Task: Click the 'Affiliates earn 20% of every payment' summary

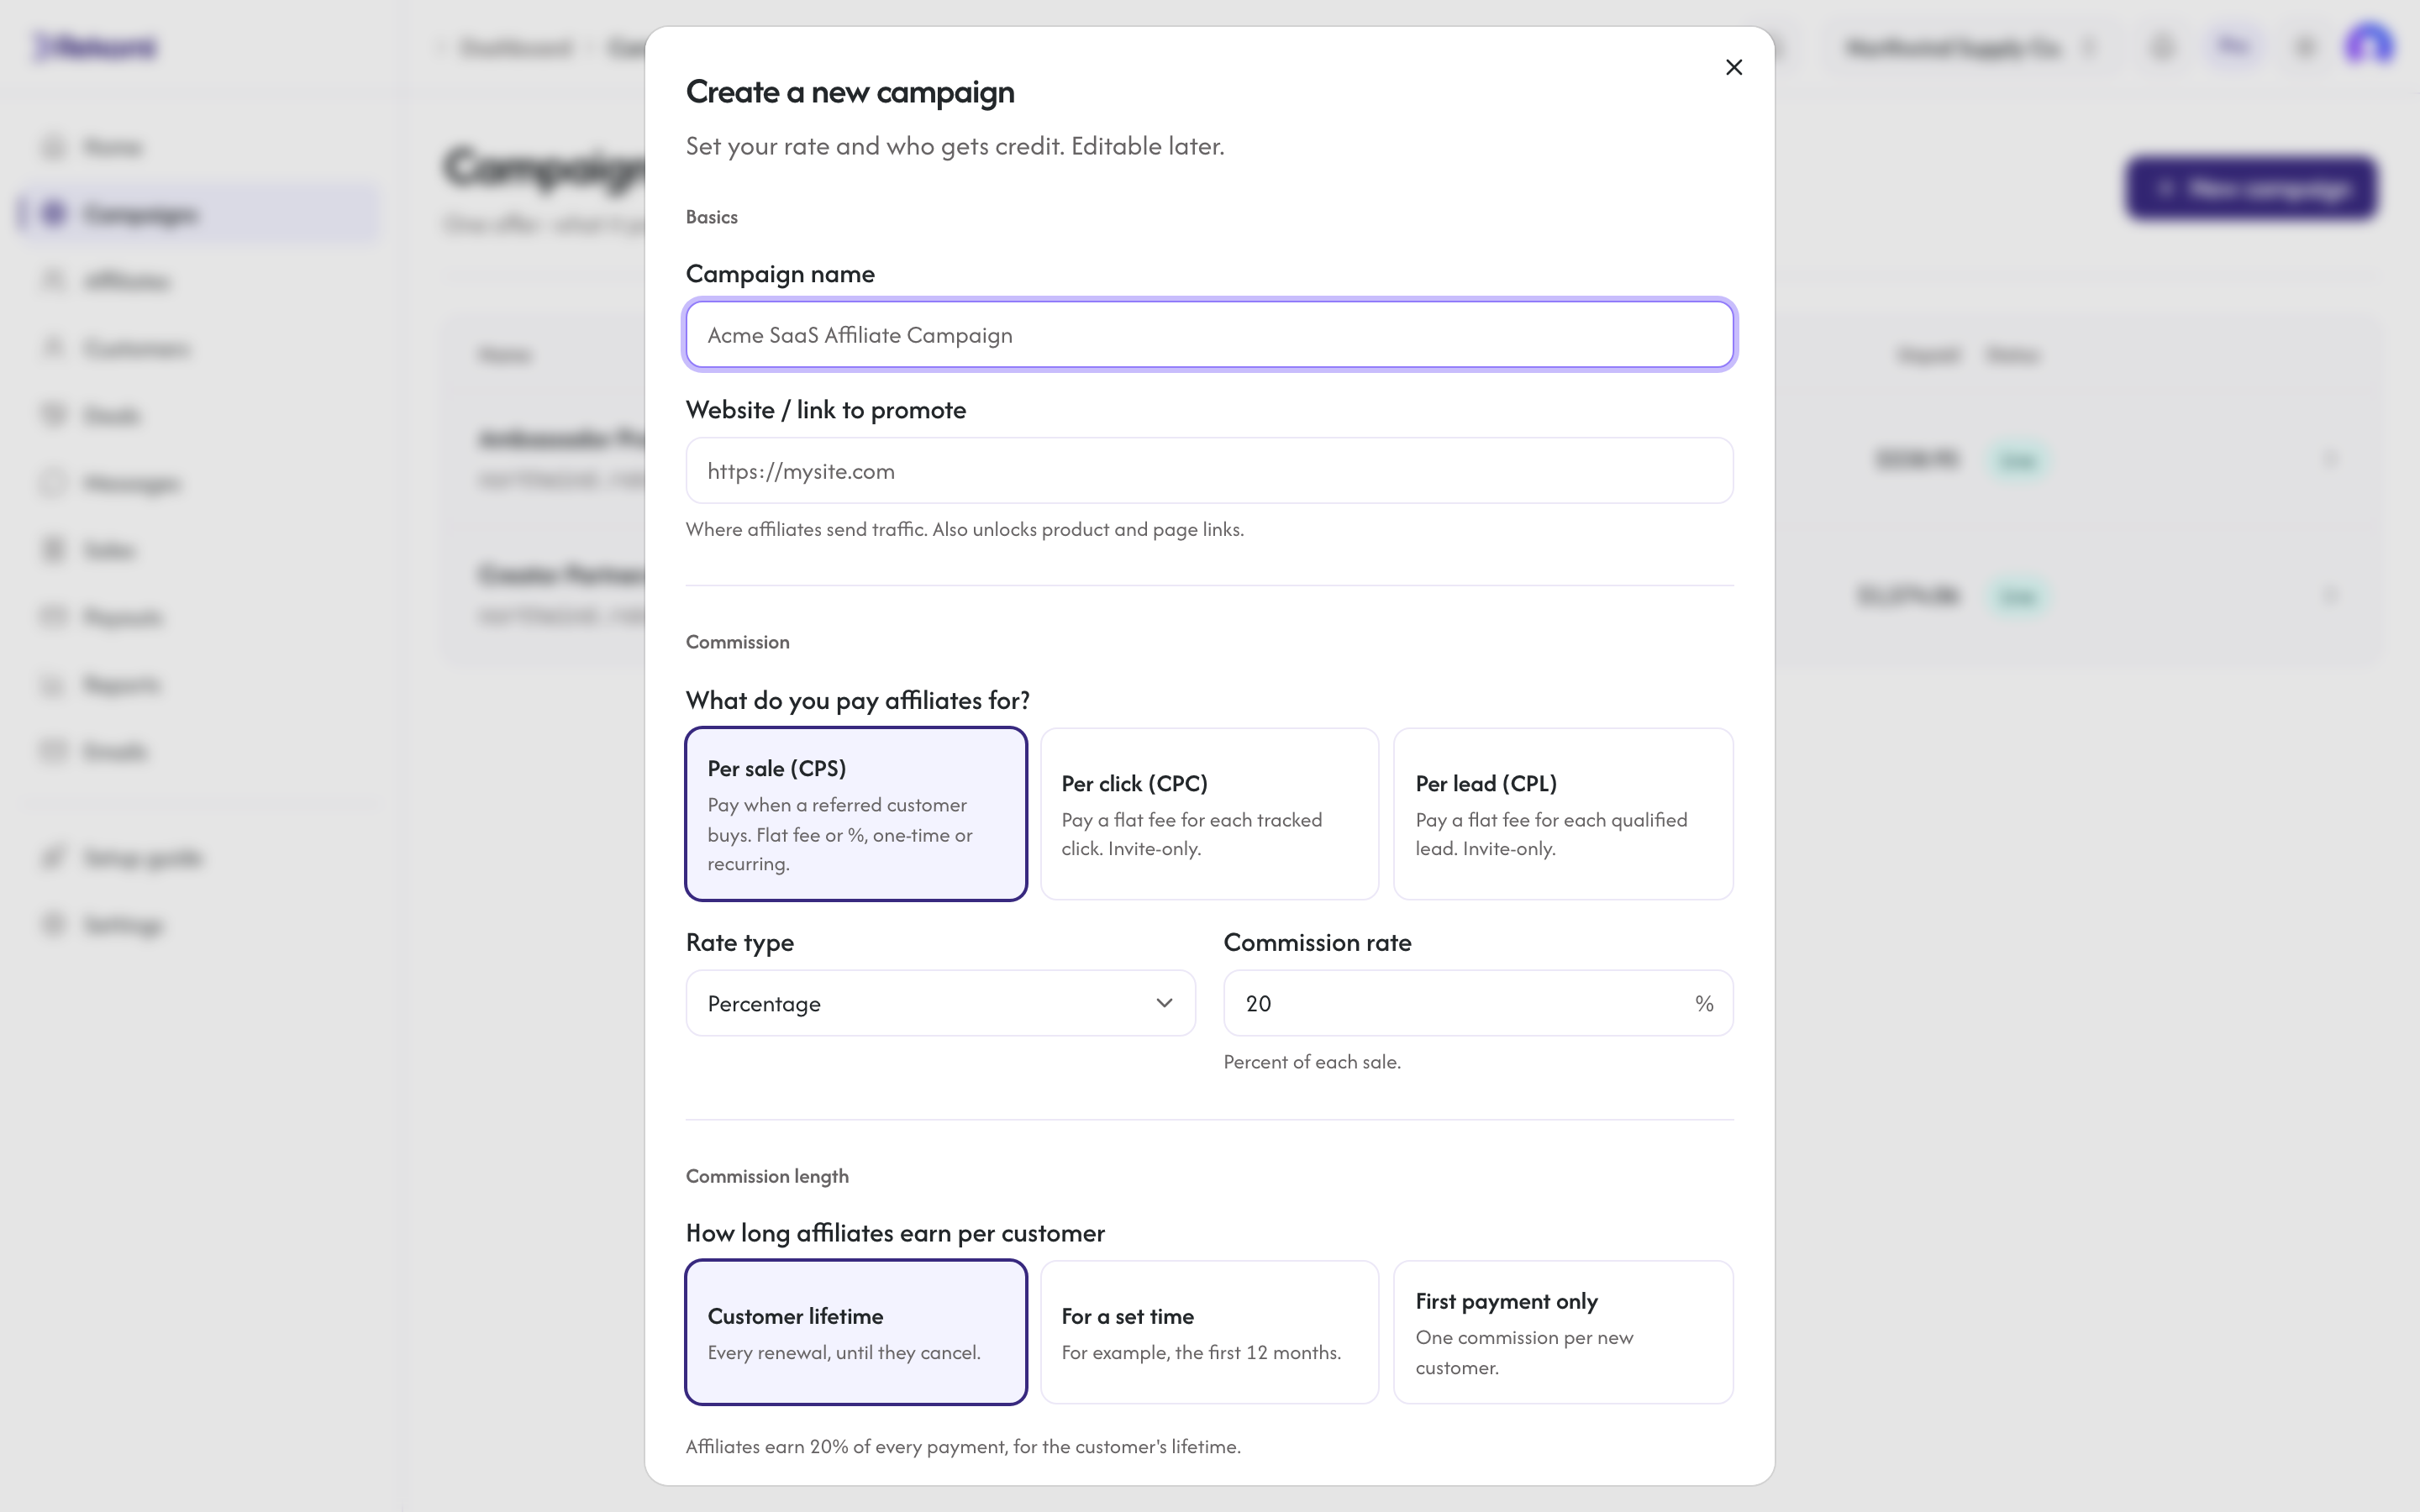Action: coord(963,1447)
